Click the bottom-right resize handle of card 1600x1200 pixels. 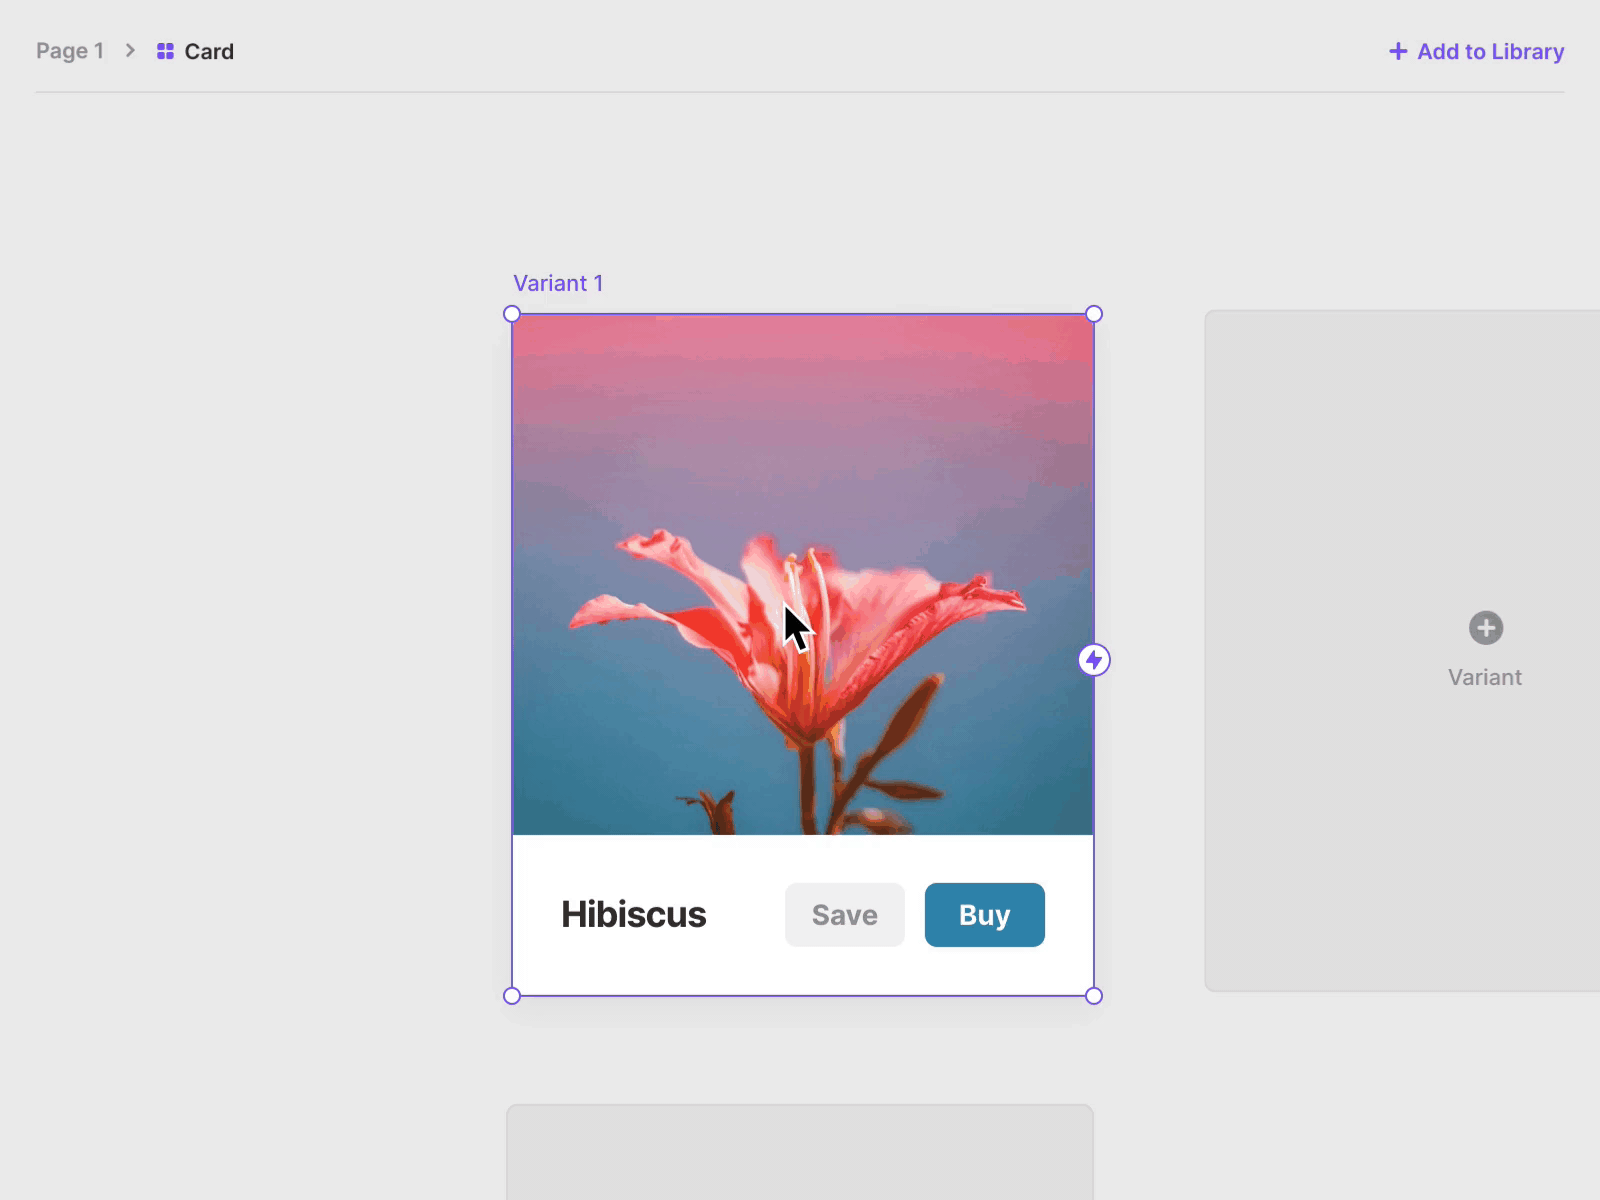coord(1094,996)
